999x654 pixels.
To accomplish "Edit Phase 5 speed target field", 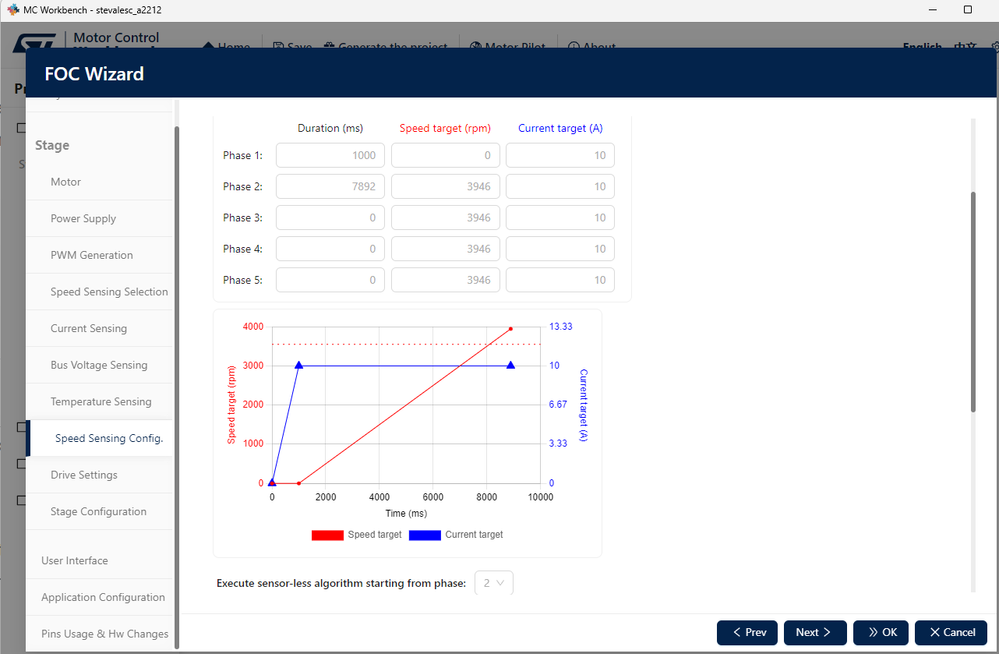I will (x=445, y=280).
